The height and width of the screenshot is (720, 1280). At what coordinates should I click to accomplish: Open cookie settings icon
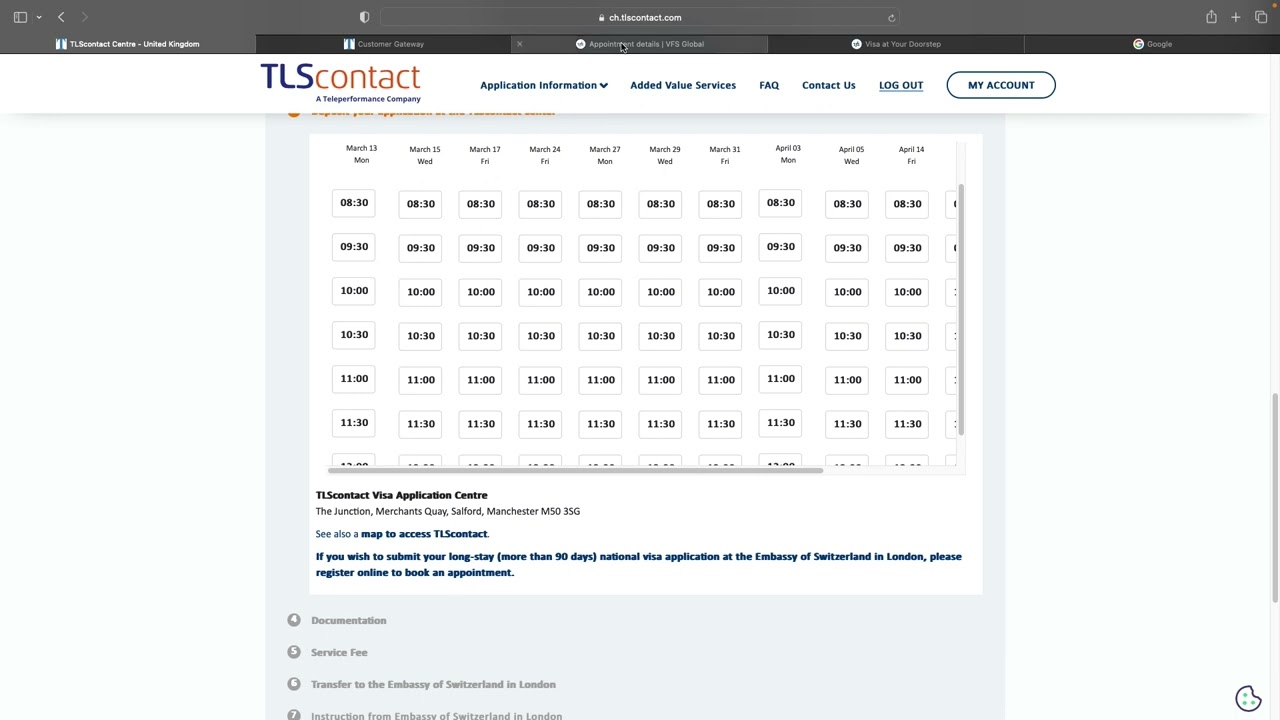(1248, 698)
